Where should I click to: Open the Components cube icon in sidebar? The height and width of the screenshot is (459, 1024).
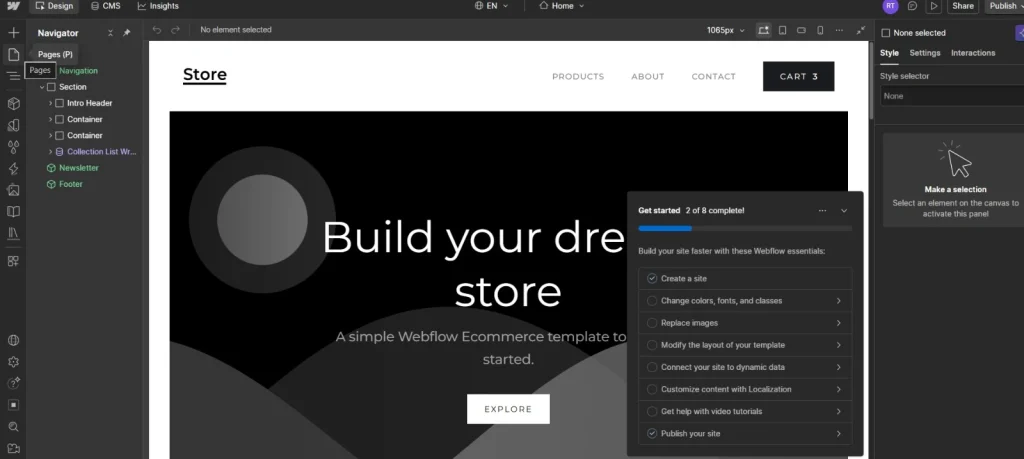coord(13,104)
